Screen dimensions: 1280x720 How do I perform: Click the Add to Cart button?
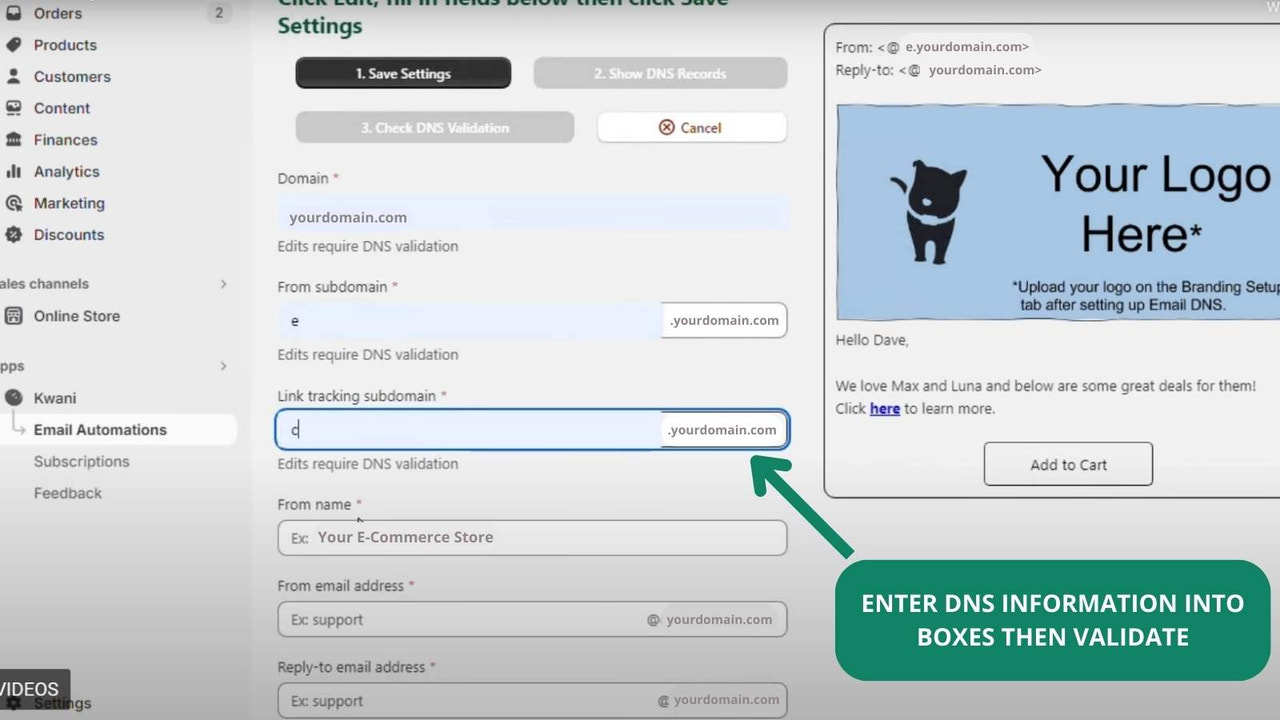click(1067, 463)
